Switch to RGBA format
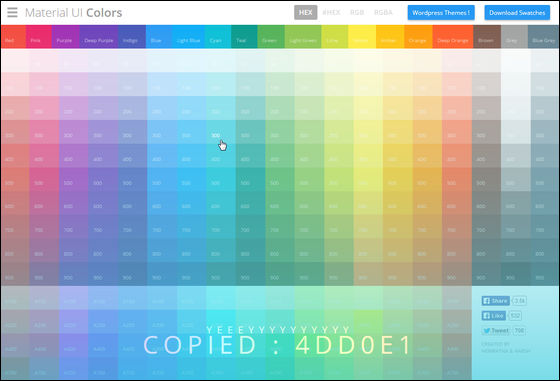Viewport: 560px width, 381px height. tap(383, 12)
